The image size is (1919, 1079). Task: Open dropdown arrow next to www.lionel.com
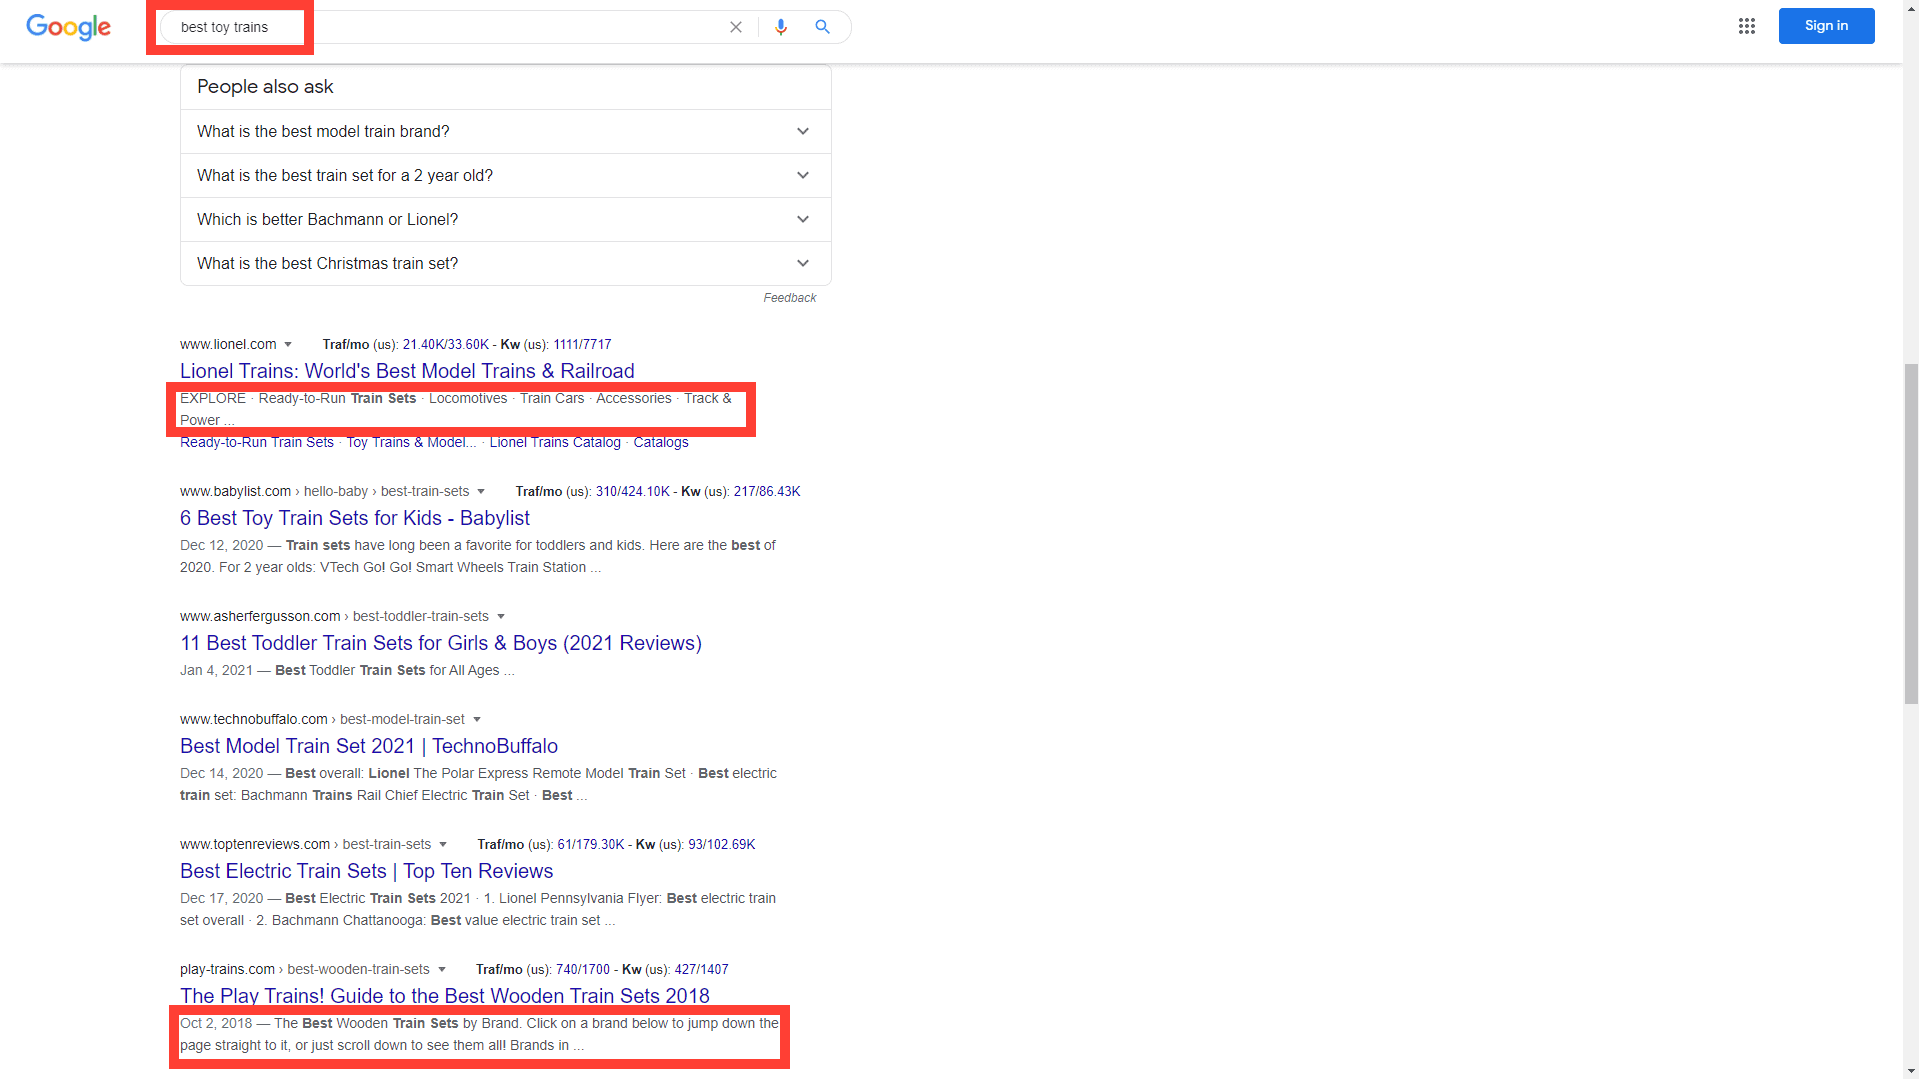(288, 345)
